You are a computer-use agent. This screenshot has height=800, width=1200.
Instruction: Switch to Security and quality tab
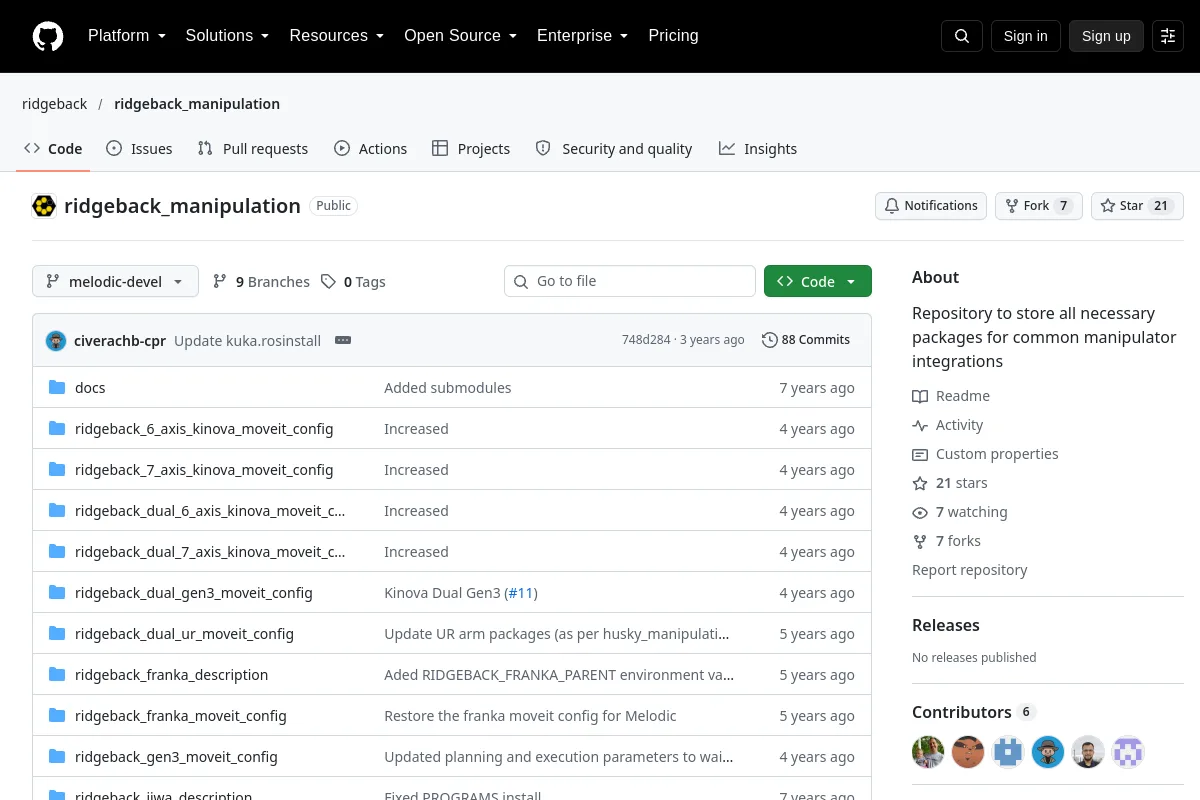pyautogui.click(x=614, y=149)
